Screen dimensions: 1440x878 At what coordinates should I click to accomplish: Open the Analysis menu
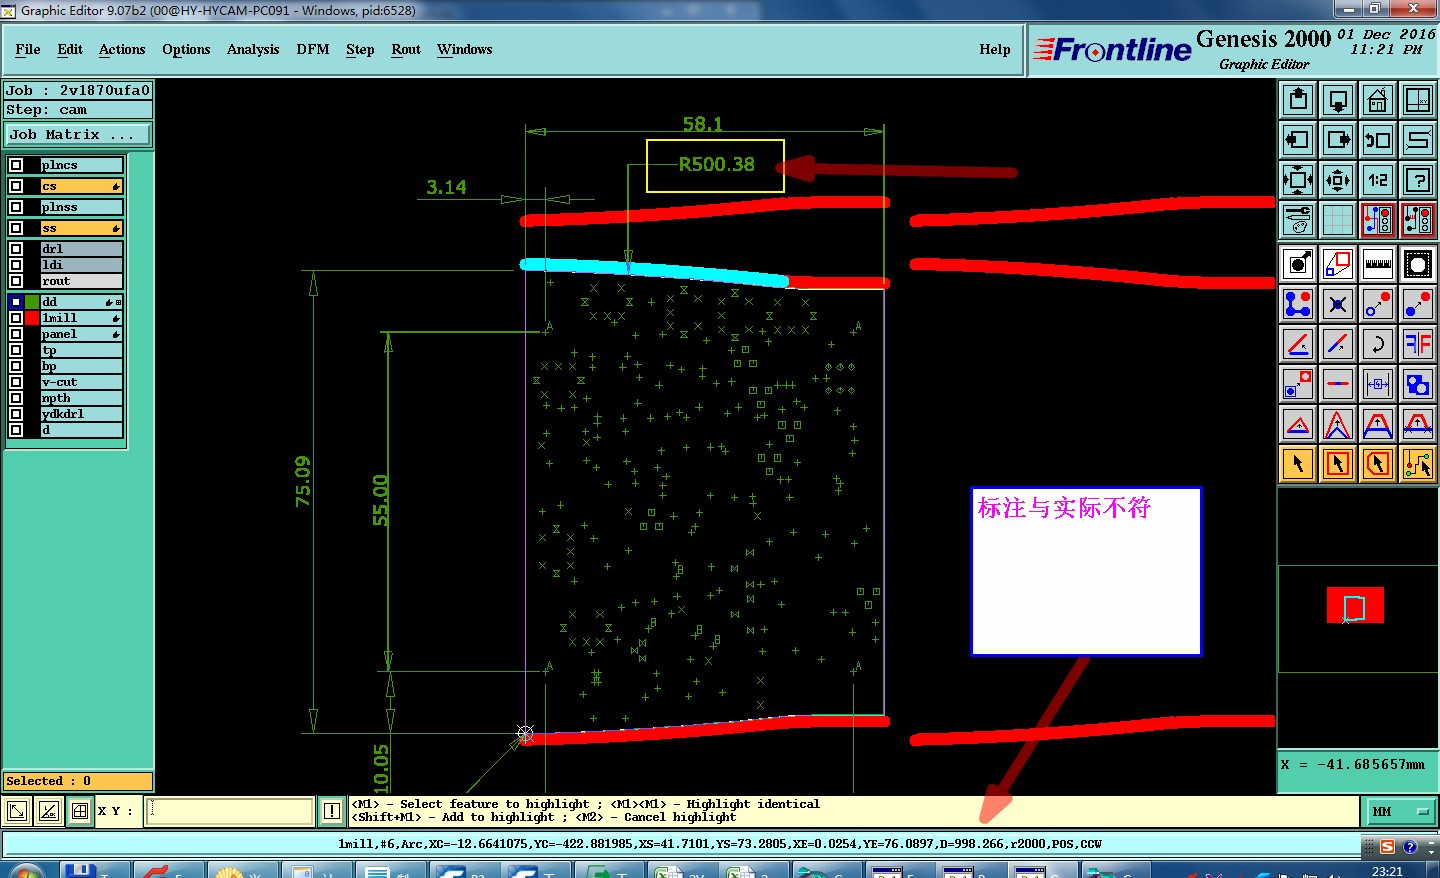coord(253,49)
